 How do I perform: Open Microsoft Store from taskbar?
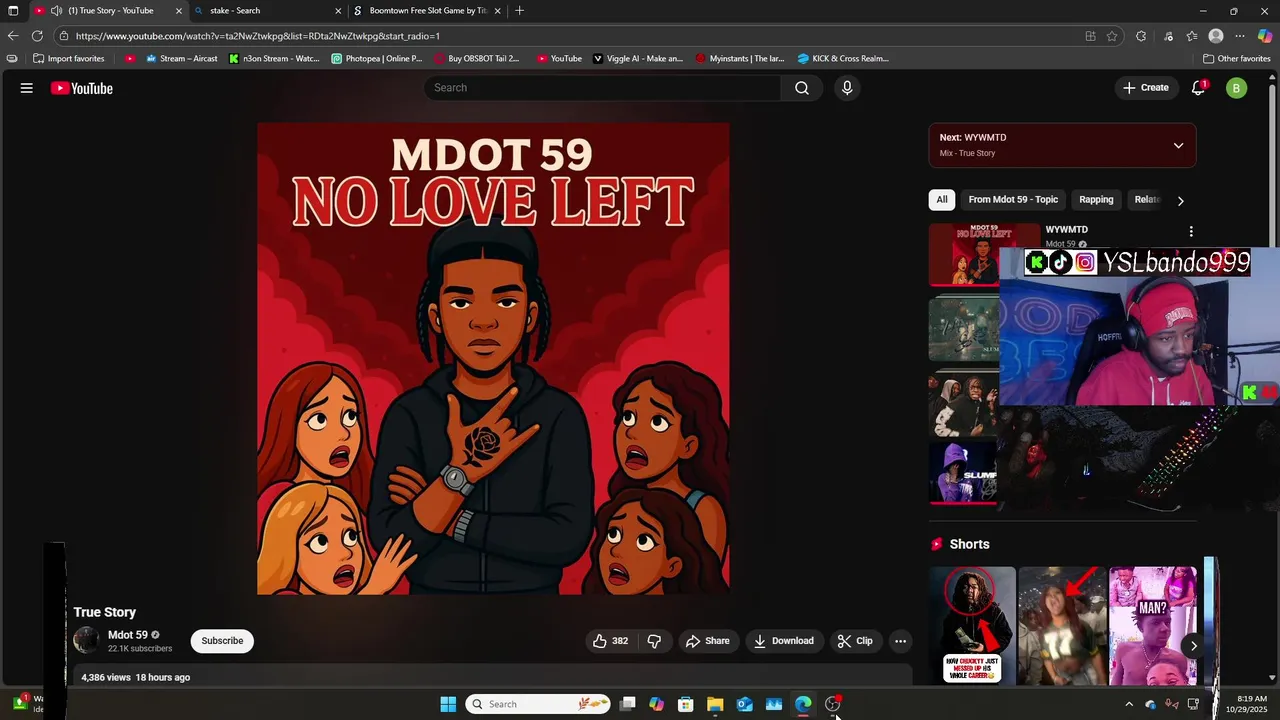pos(686,704)
